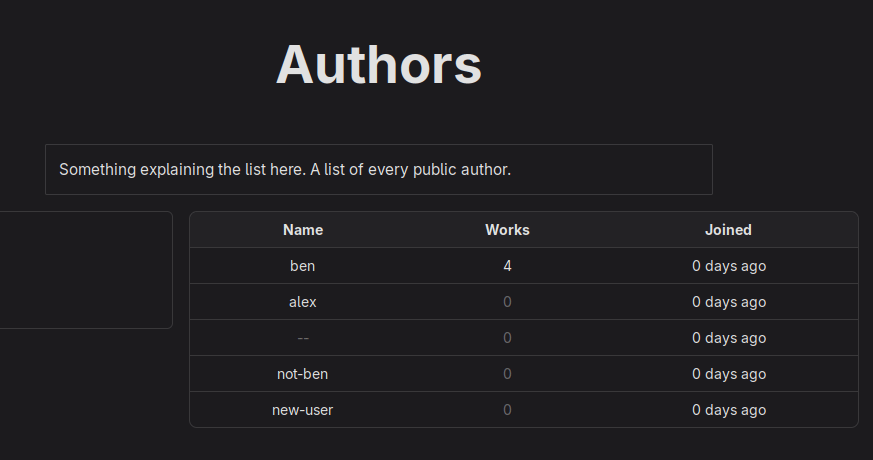Image resolution: width=873 pixels, height=460 pixels.
Task: Click the Authors page heading
Action: [379, 65]
